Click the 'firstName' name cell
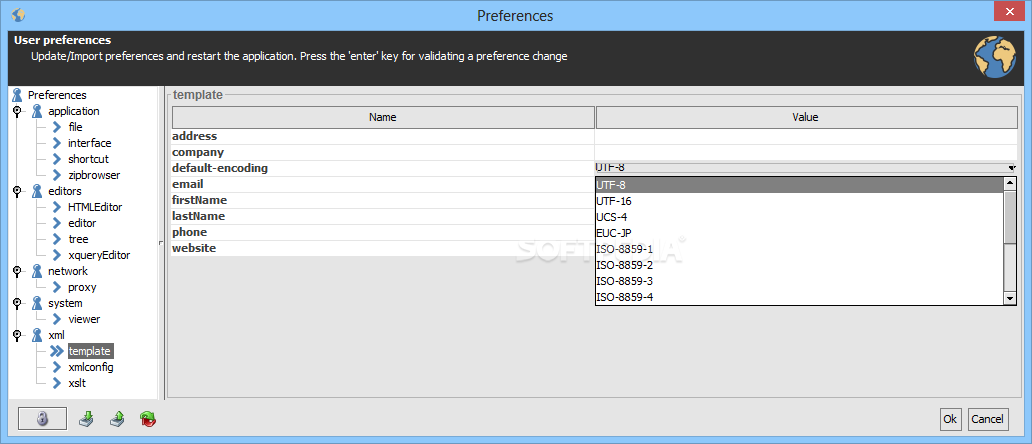The width and height of the screenshot is (1032, 444). pyautogui.click(x=382, y=201)
